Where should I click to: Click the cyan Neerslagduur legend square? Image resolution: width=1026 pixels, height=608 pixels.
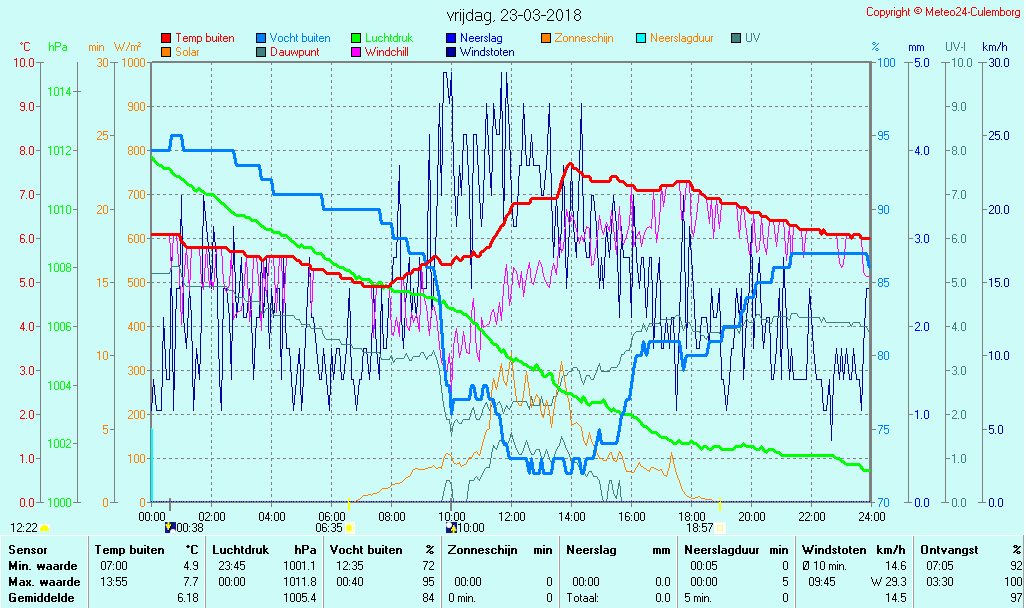(x=641, y=38)
